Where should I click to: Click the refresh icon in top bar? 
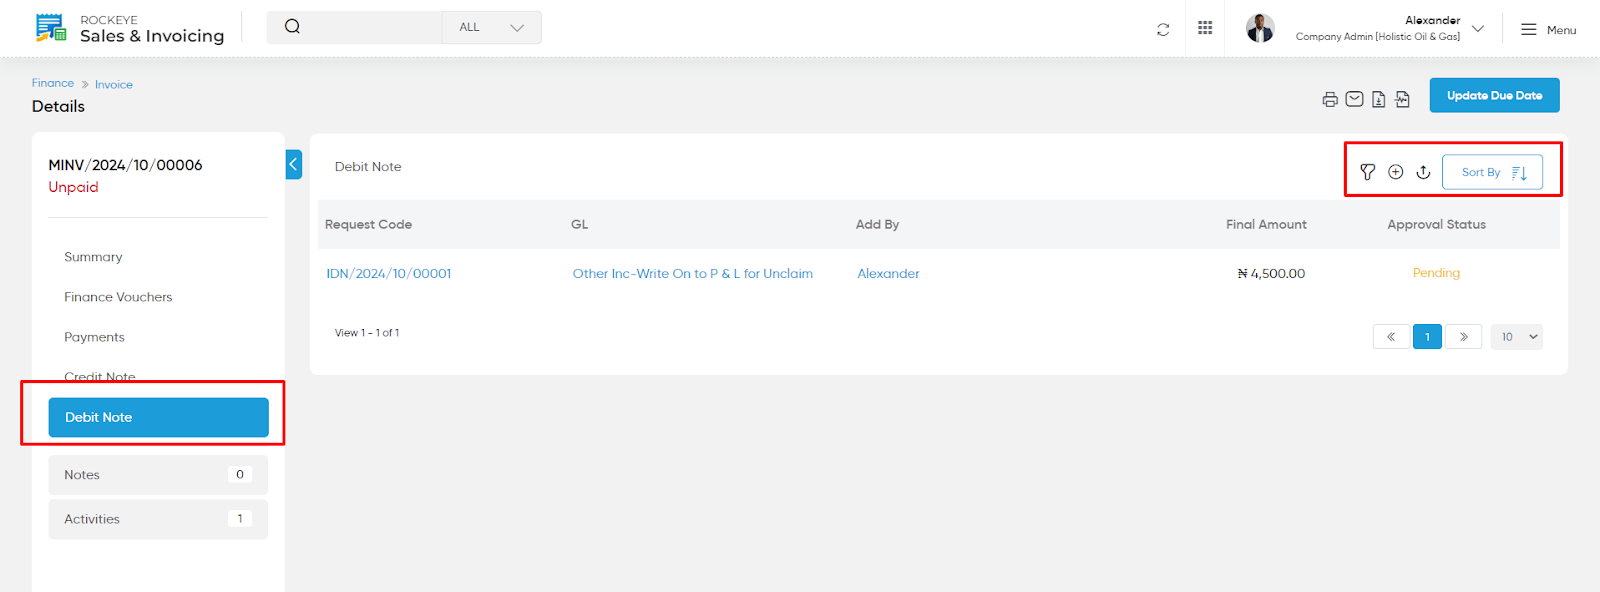click(x=1163, y=29)
